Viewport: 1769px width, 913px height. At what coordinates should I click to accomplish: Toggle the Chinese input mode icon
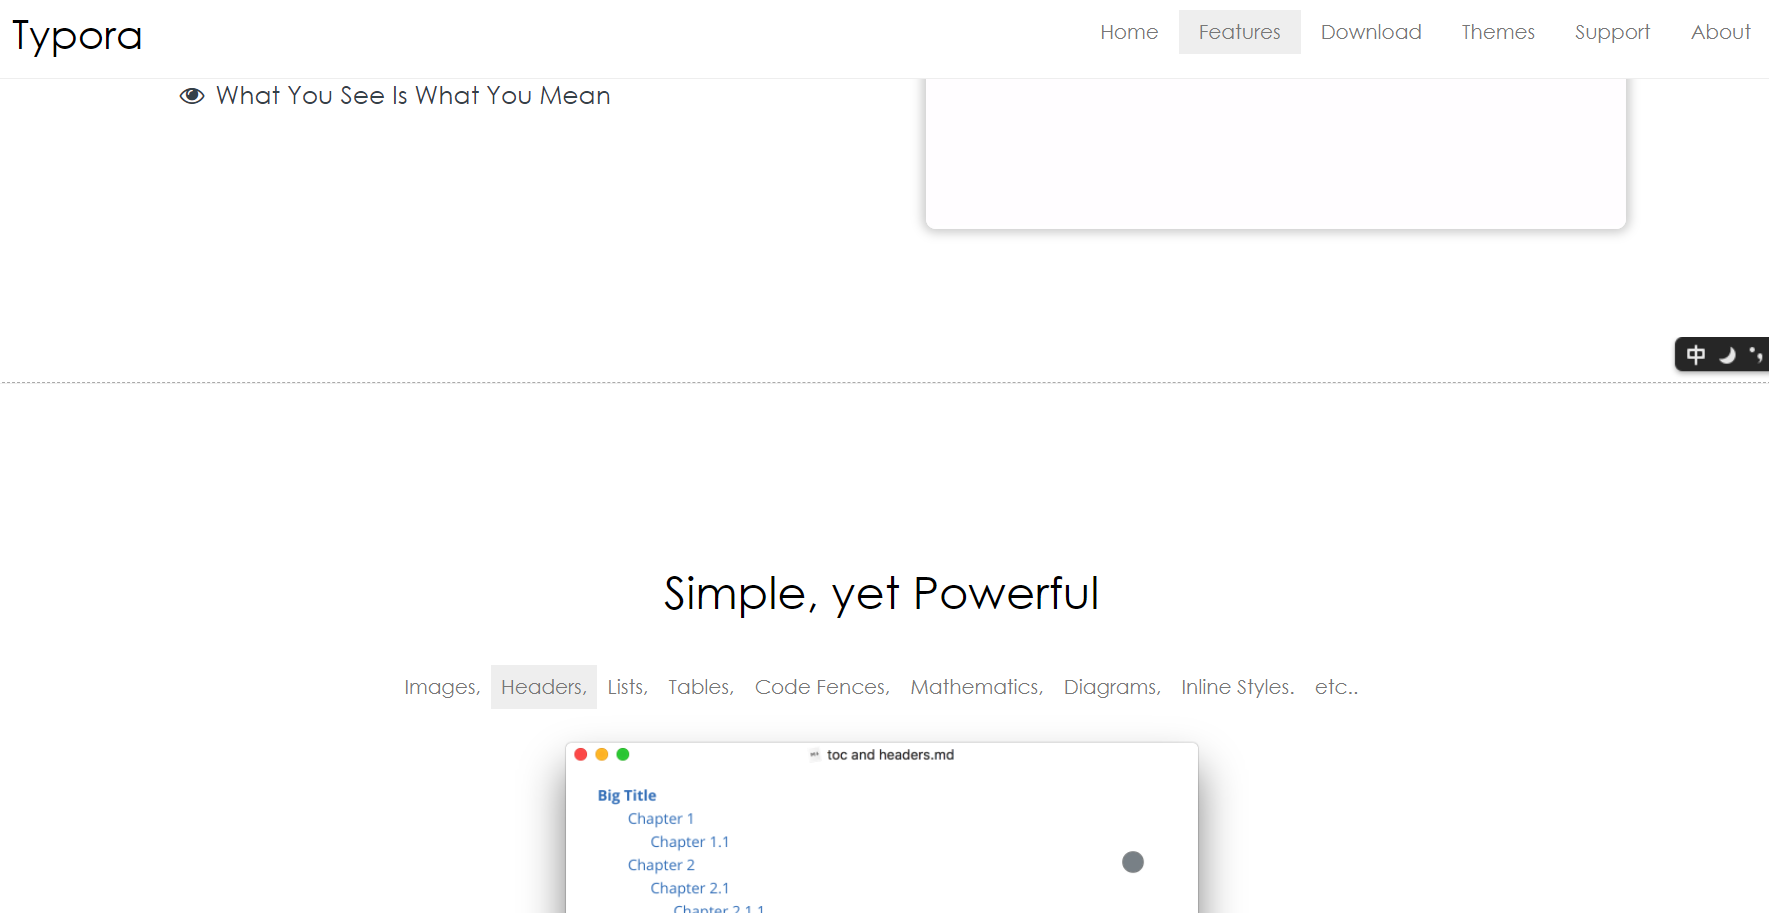[x=1696, y=355]
